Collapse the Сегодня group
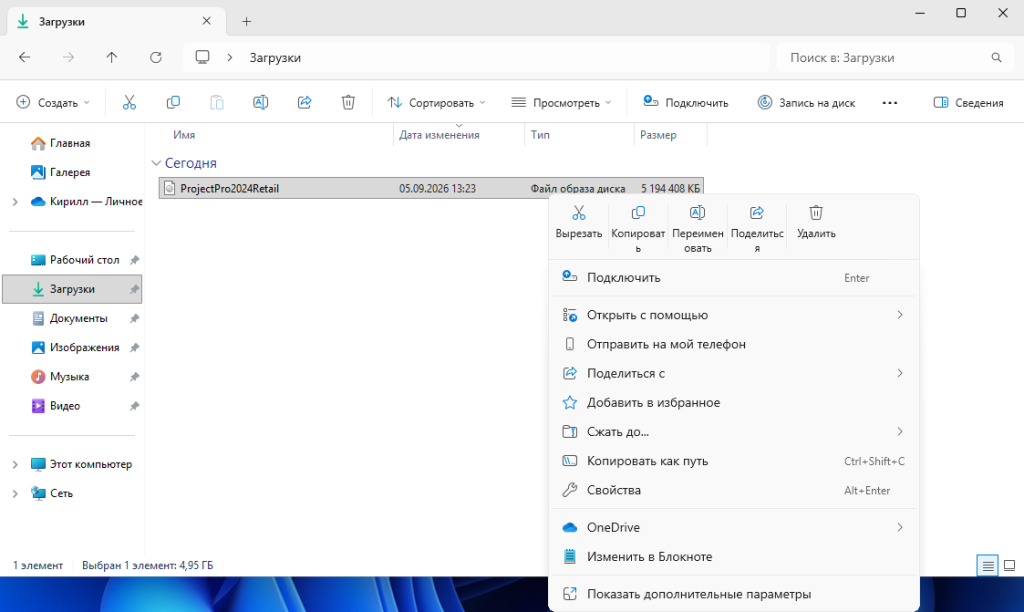 pyautogui.click(x=156, y=163)
